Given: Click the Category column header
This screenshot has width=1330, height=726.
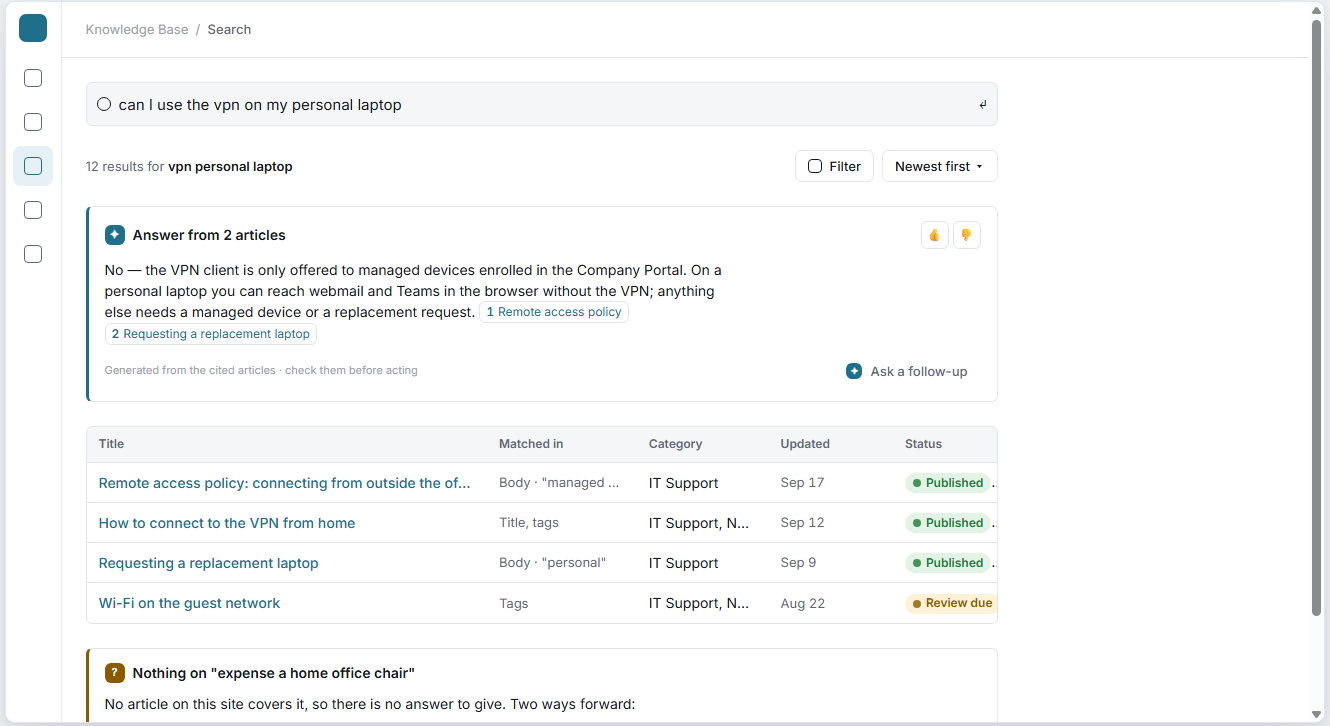Looking at the screenshot, I should point(676,444).
